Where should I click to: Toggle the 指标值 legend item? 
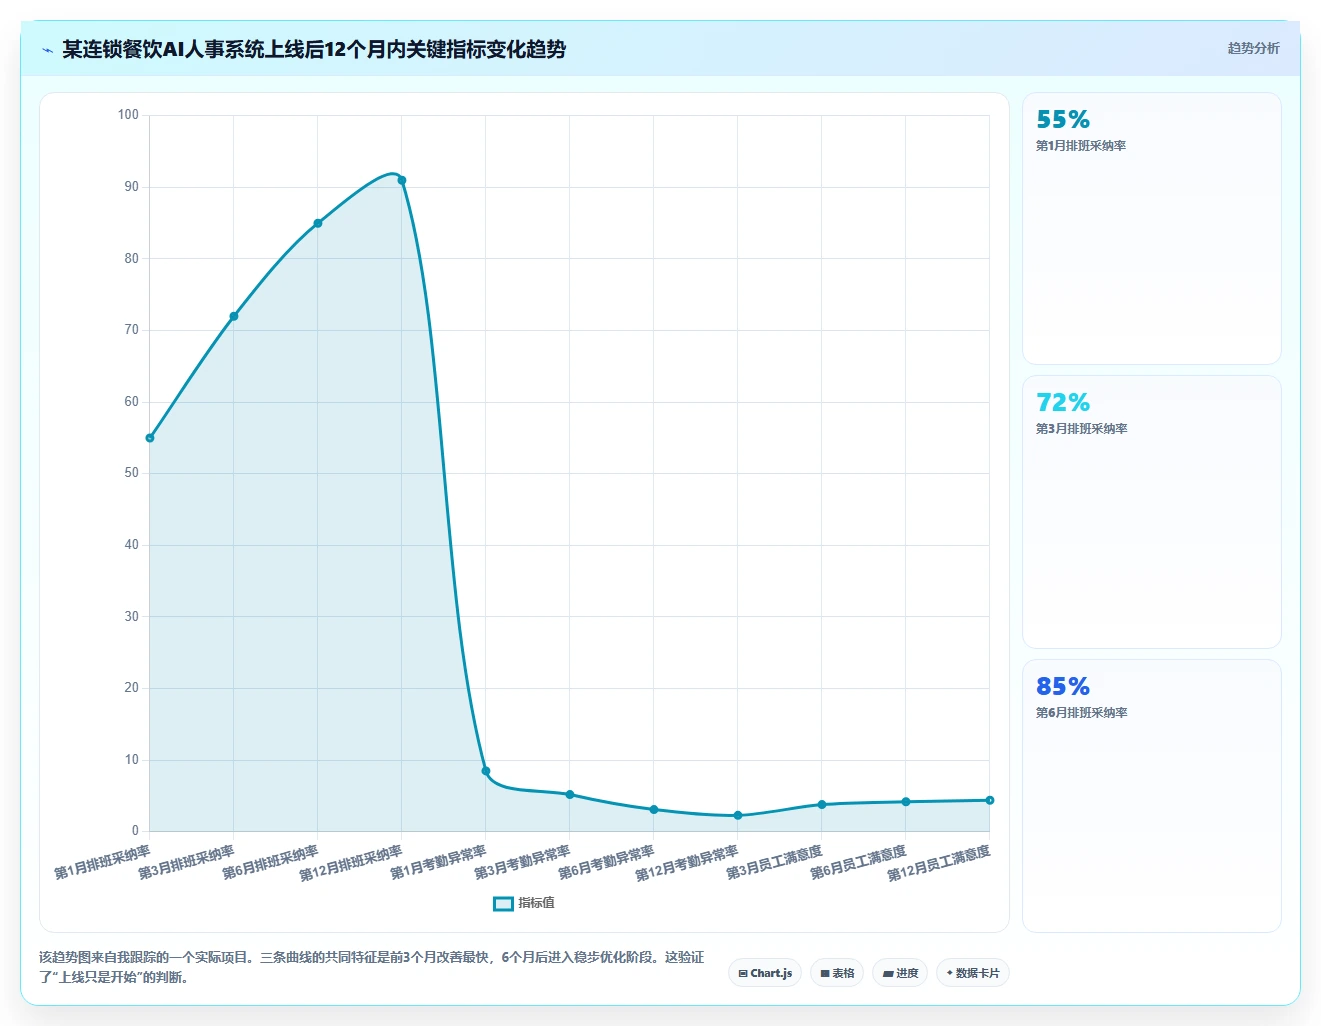[x=524, y=903]
